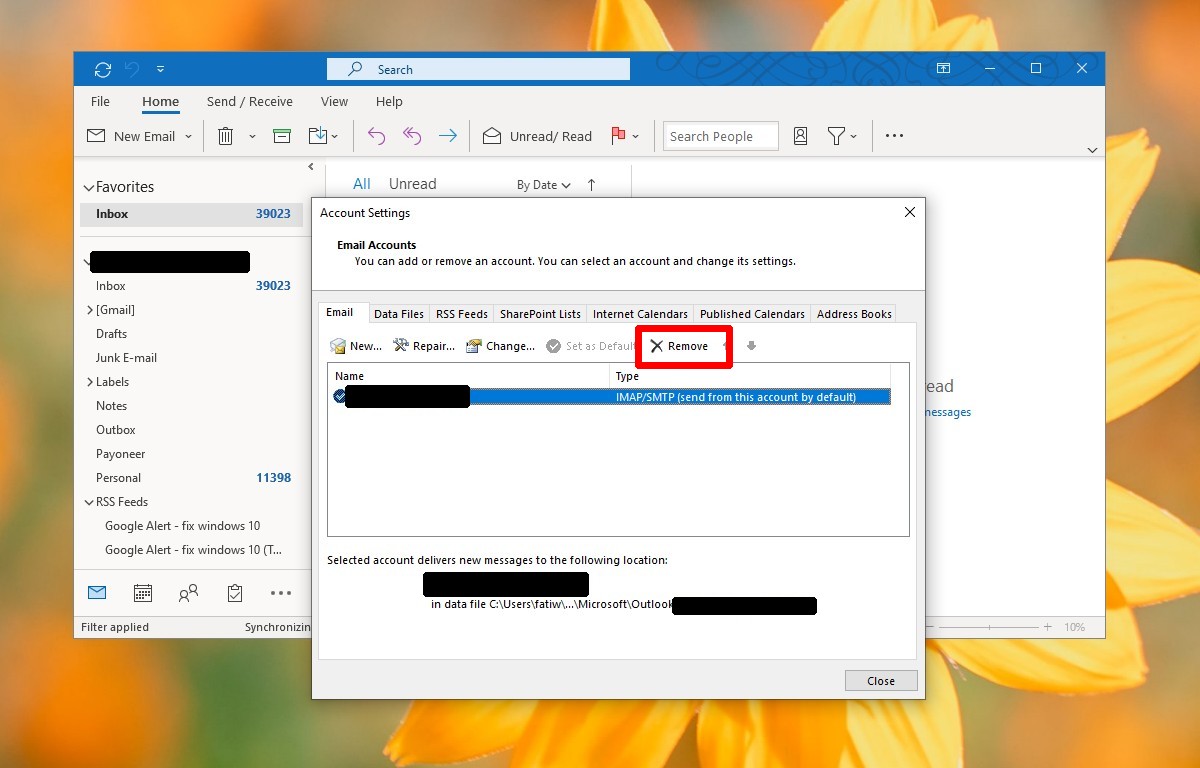Open the Quick Access customize arrow
The height and width of the screenshot is (768, 1200).
coord(160,70)
